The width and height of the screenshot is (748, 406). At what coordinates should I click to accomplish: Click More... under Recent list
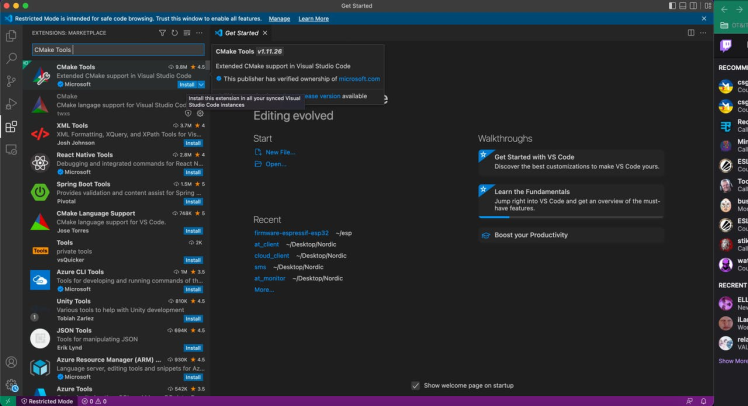264,290
